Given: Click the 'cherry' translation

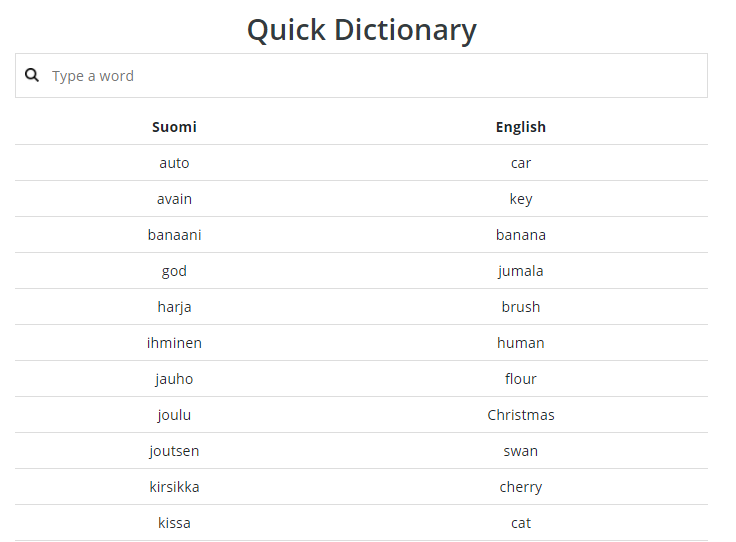Looking at the screenshot, I should coord(520,487).
